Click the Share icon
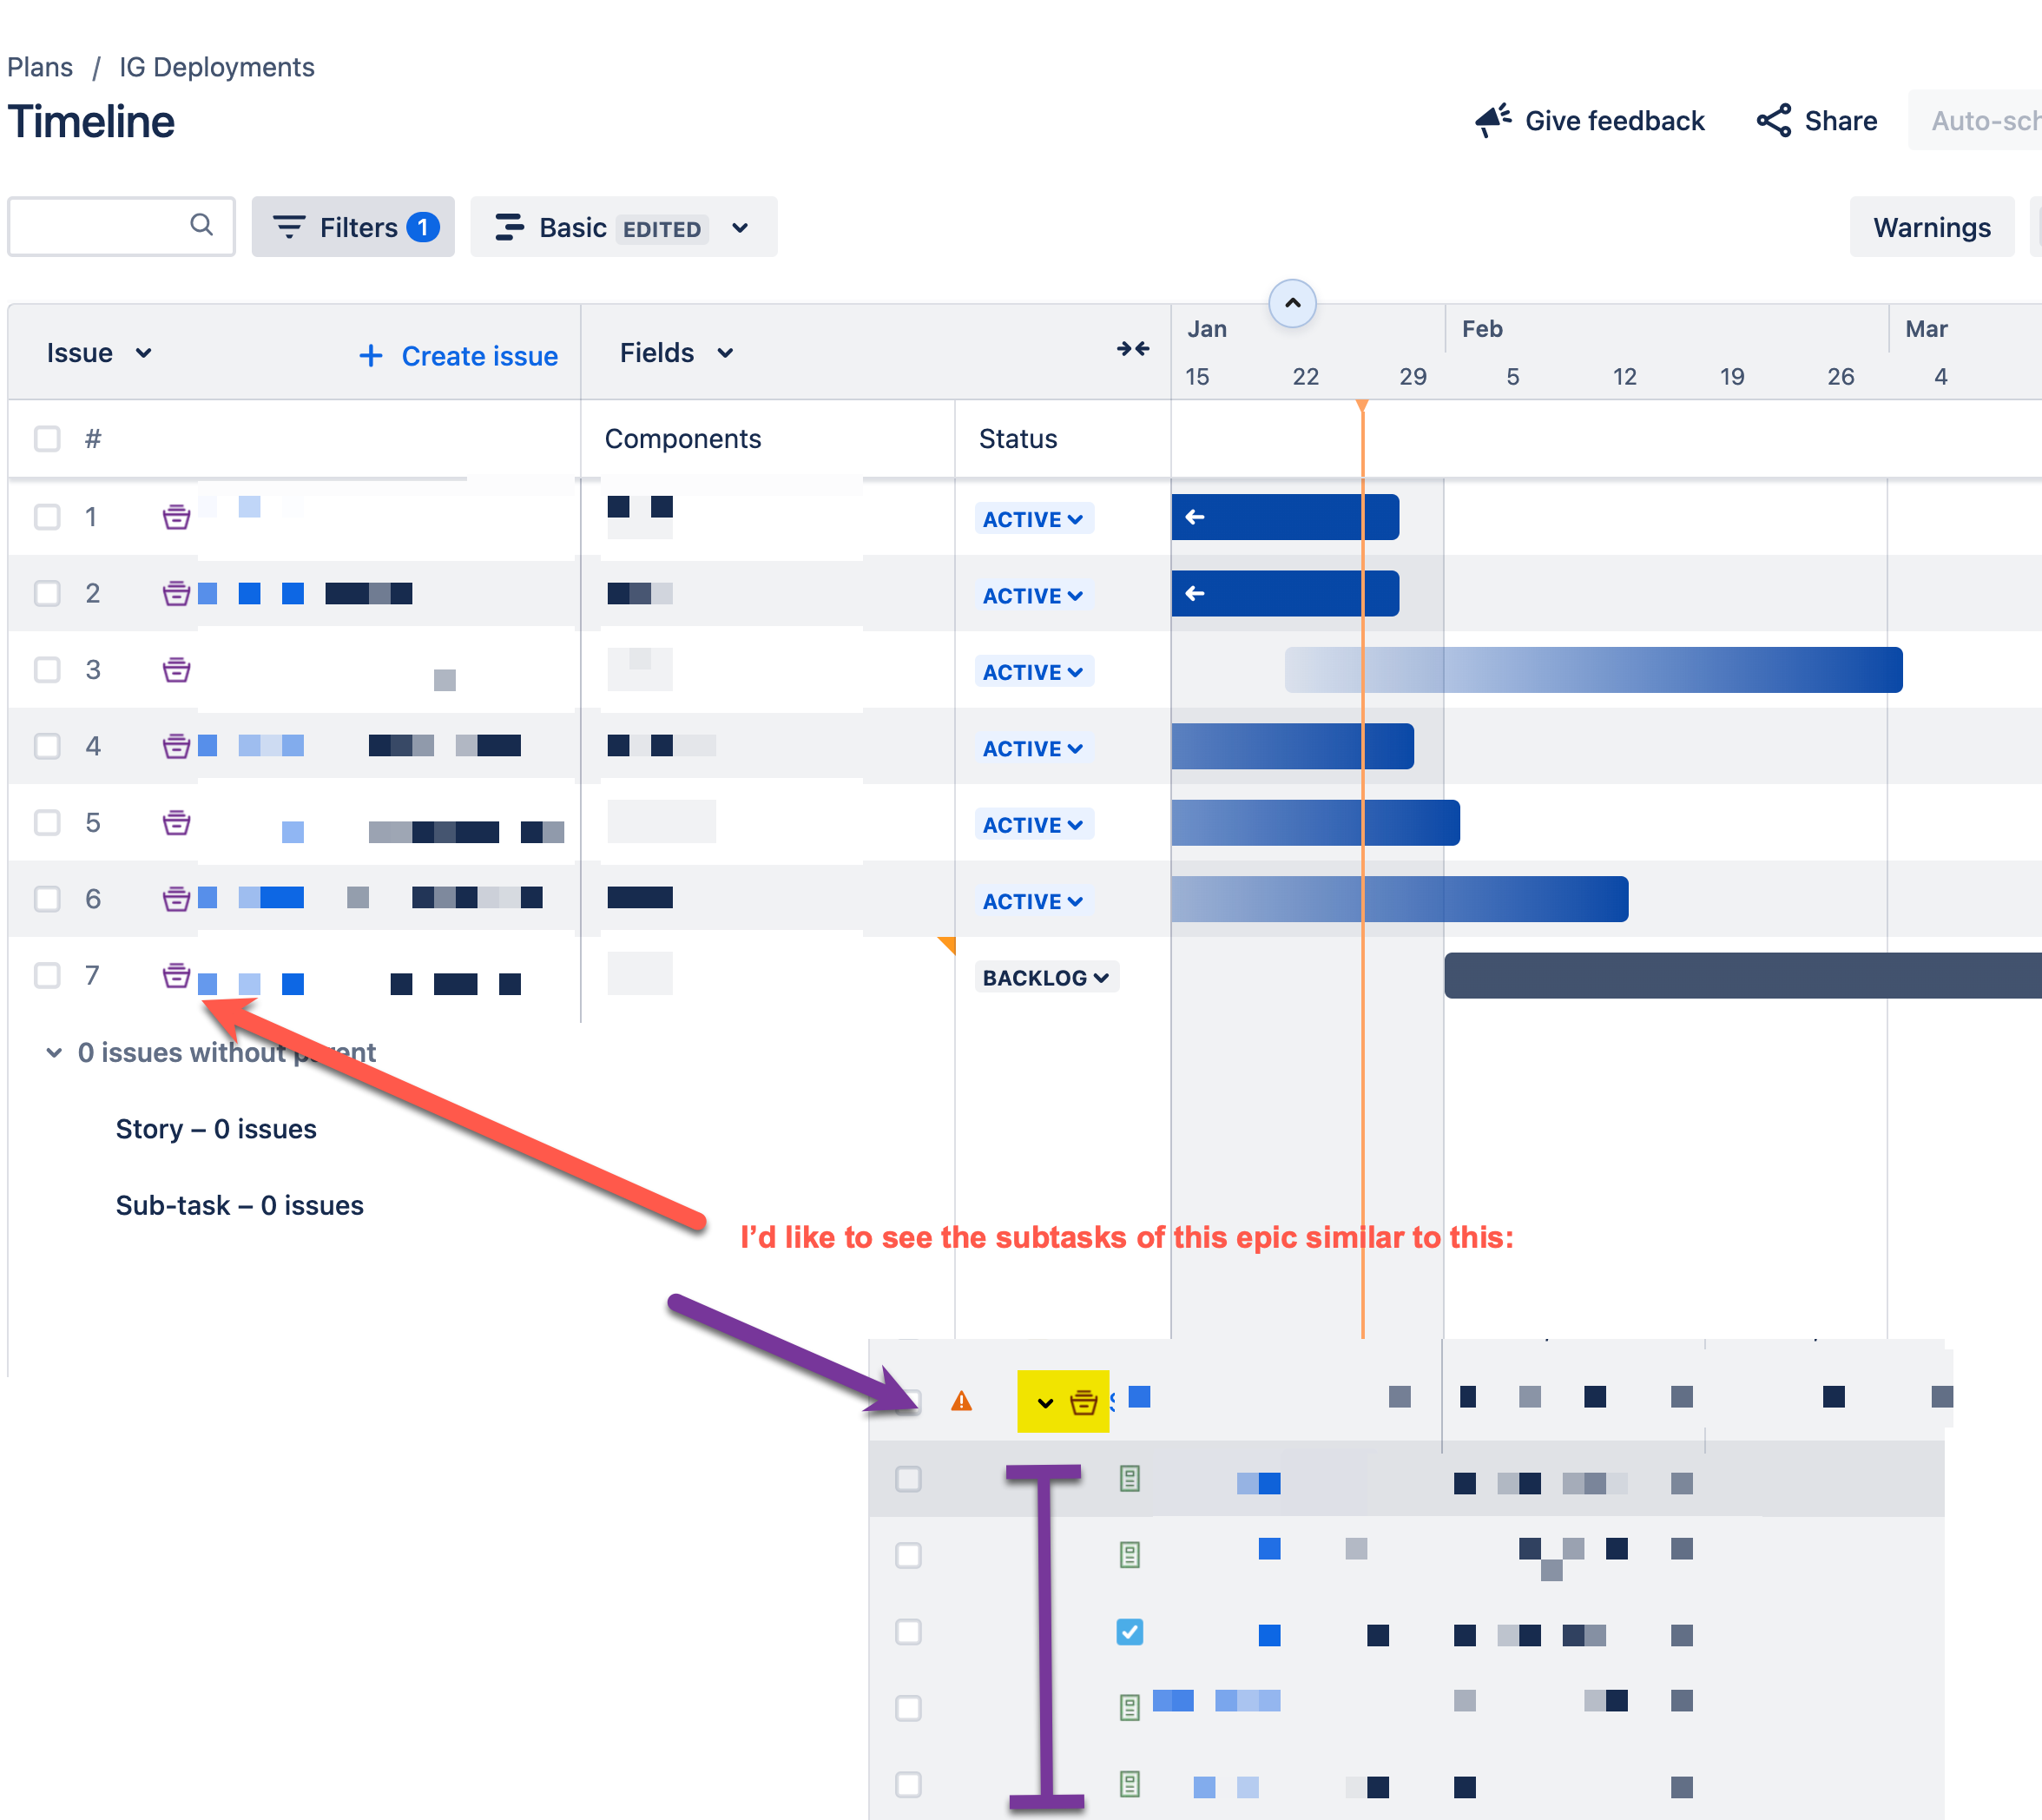2042x1820 pixels. click(1774, 120)
